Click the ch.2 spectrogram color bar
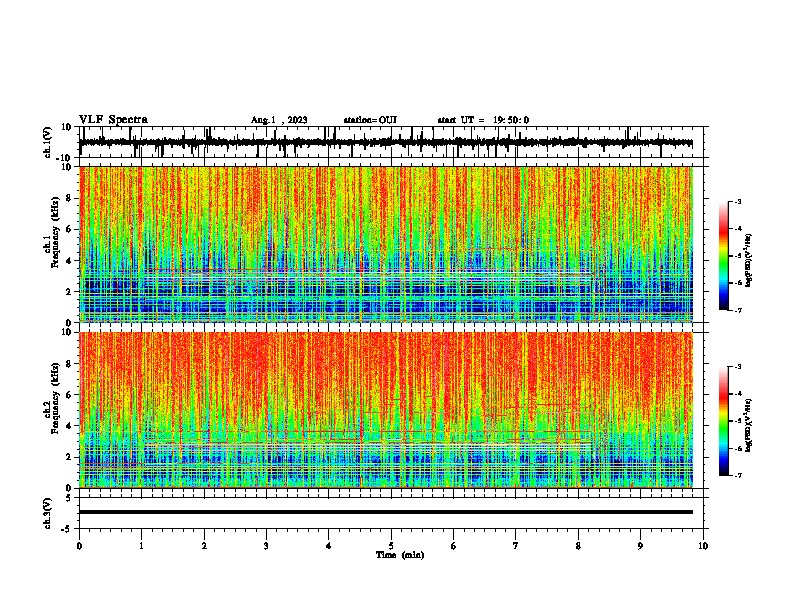792x612 pixels. [724, 421]
